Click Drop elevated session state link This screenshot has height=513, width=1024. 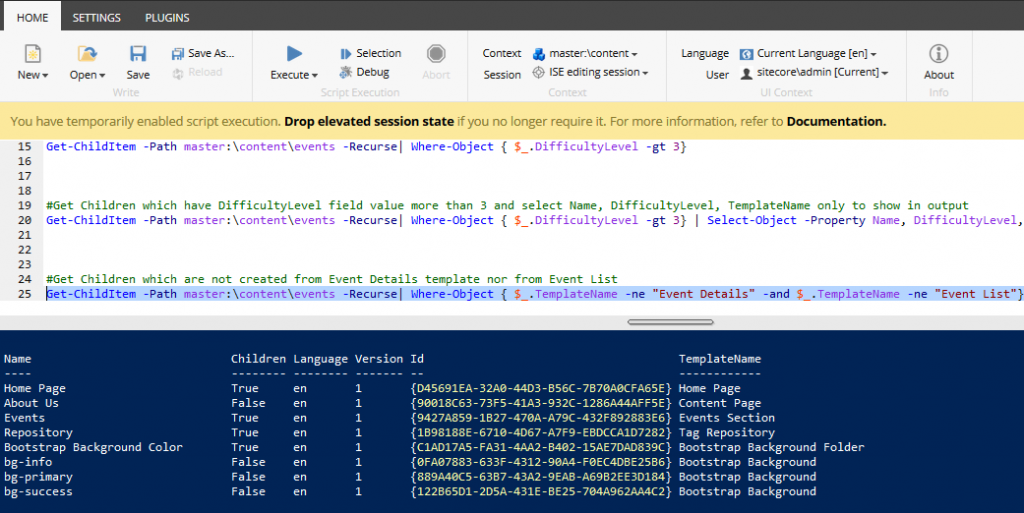[x=369, y=122]
